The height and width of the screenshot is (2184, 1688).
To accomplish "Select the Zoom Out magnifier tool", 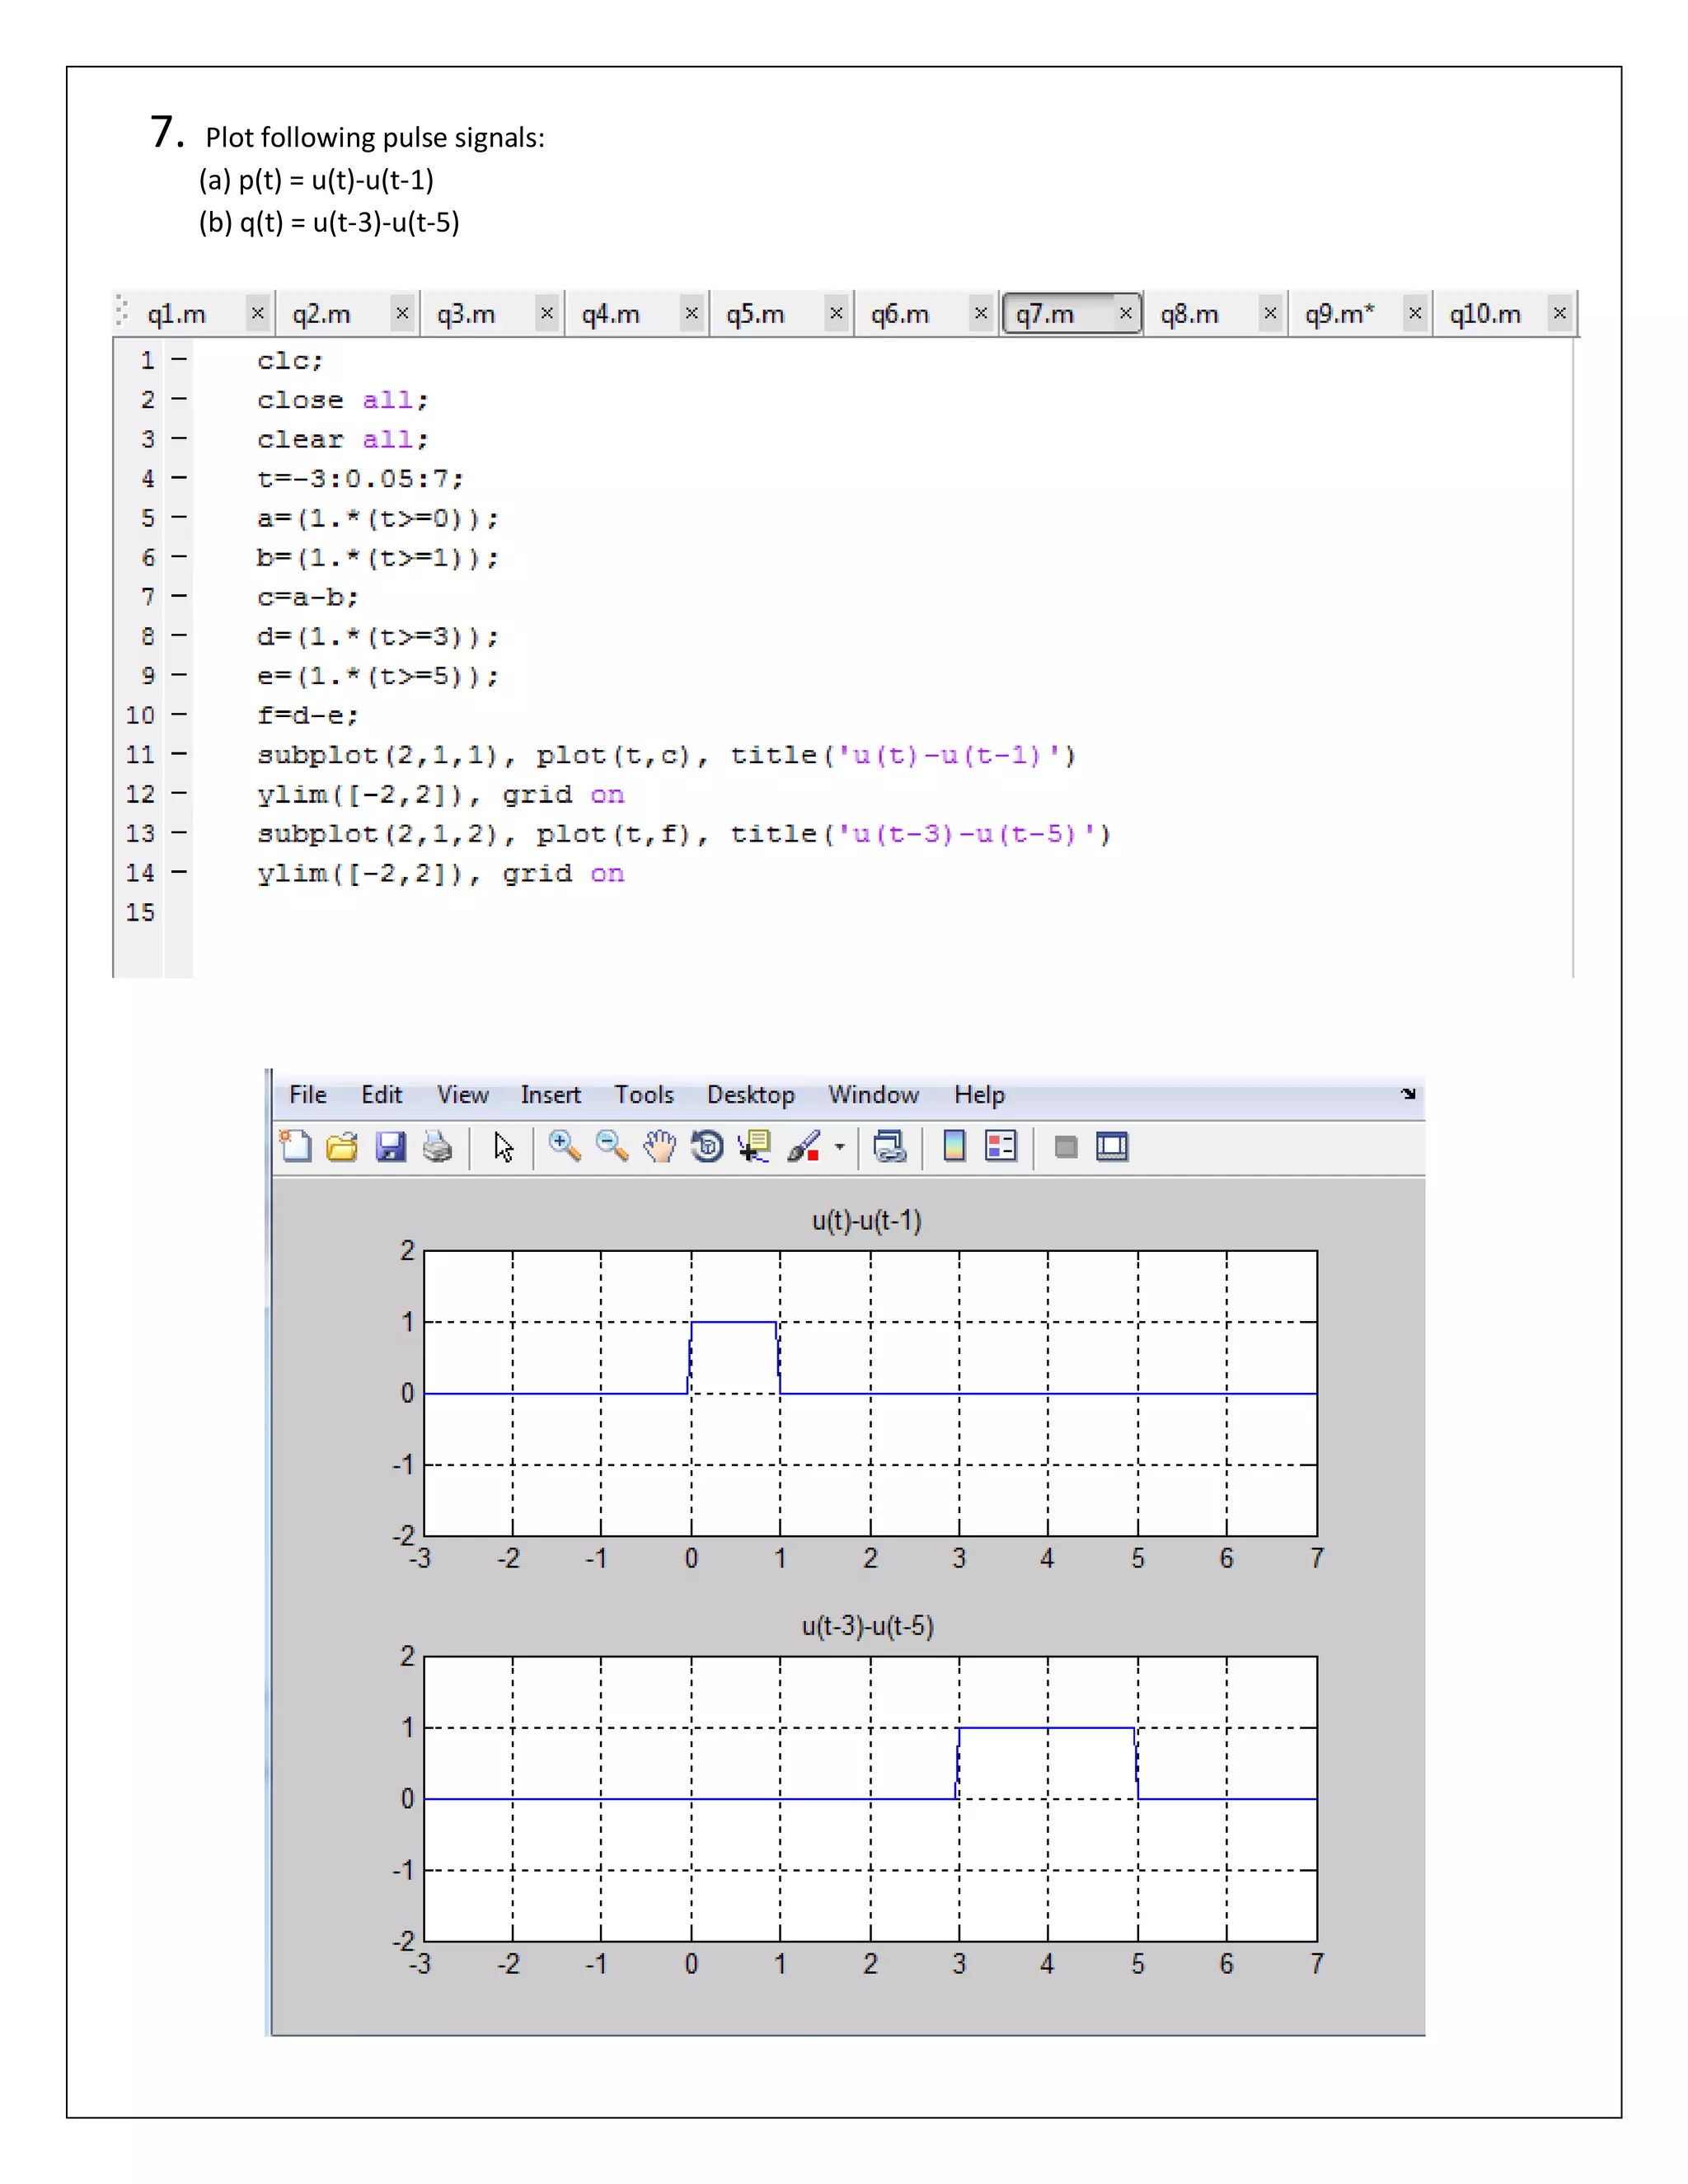I will click(611, 1146).
